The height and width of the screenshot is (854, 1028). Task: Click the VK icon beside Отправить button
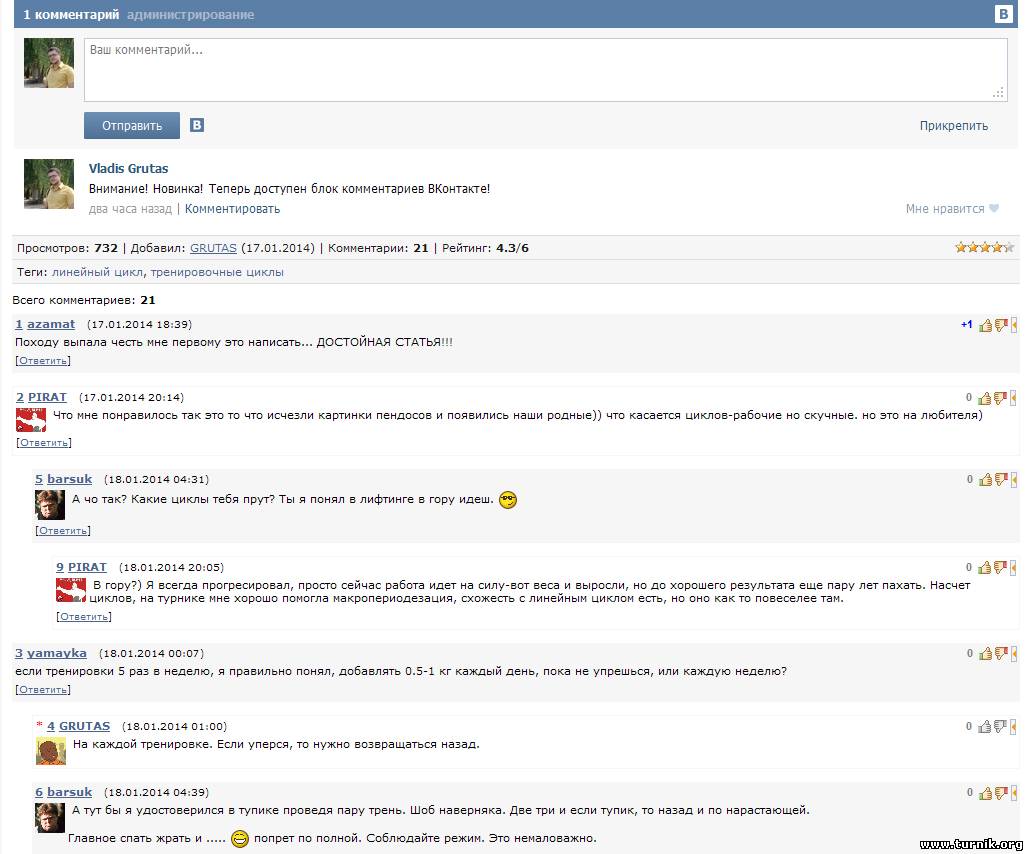pyautogui.click(x=197, y=126)
